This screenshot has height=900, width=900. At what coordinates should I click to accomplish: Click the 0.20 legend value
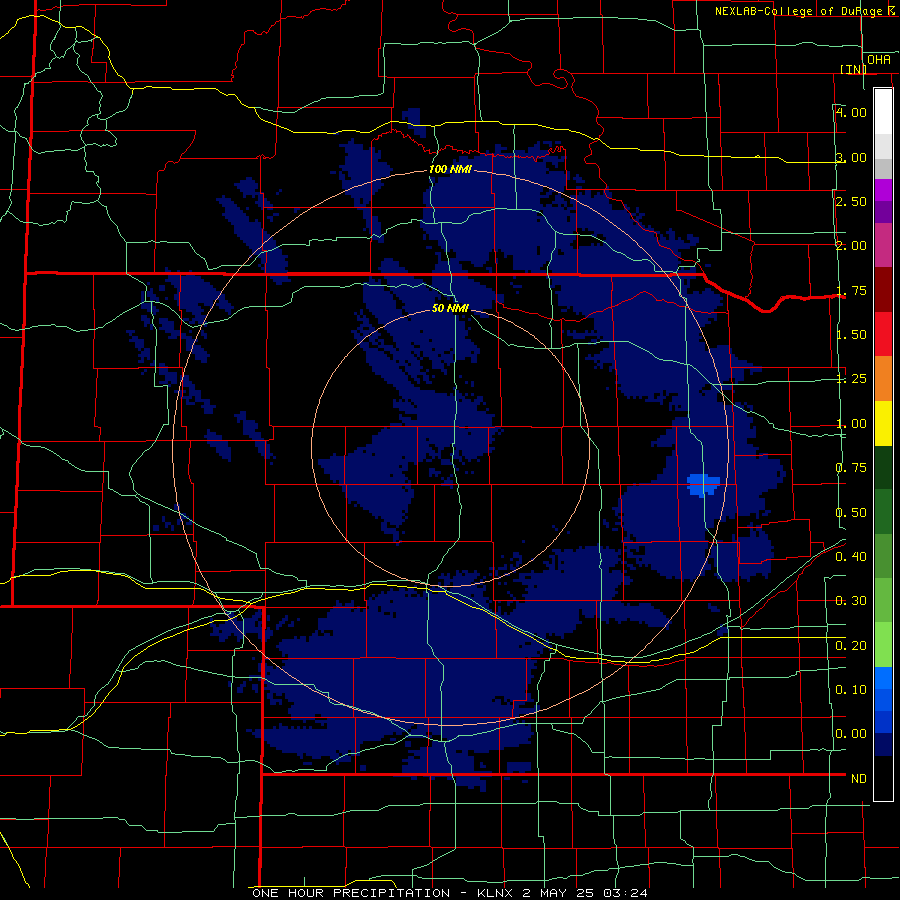tap(851, 645)
